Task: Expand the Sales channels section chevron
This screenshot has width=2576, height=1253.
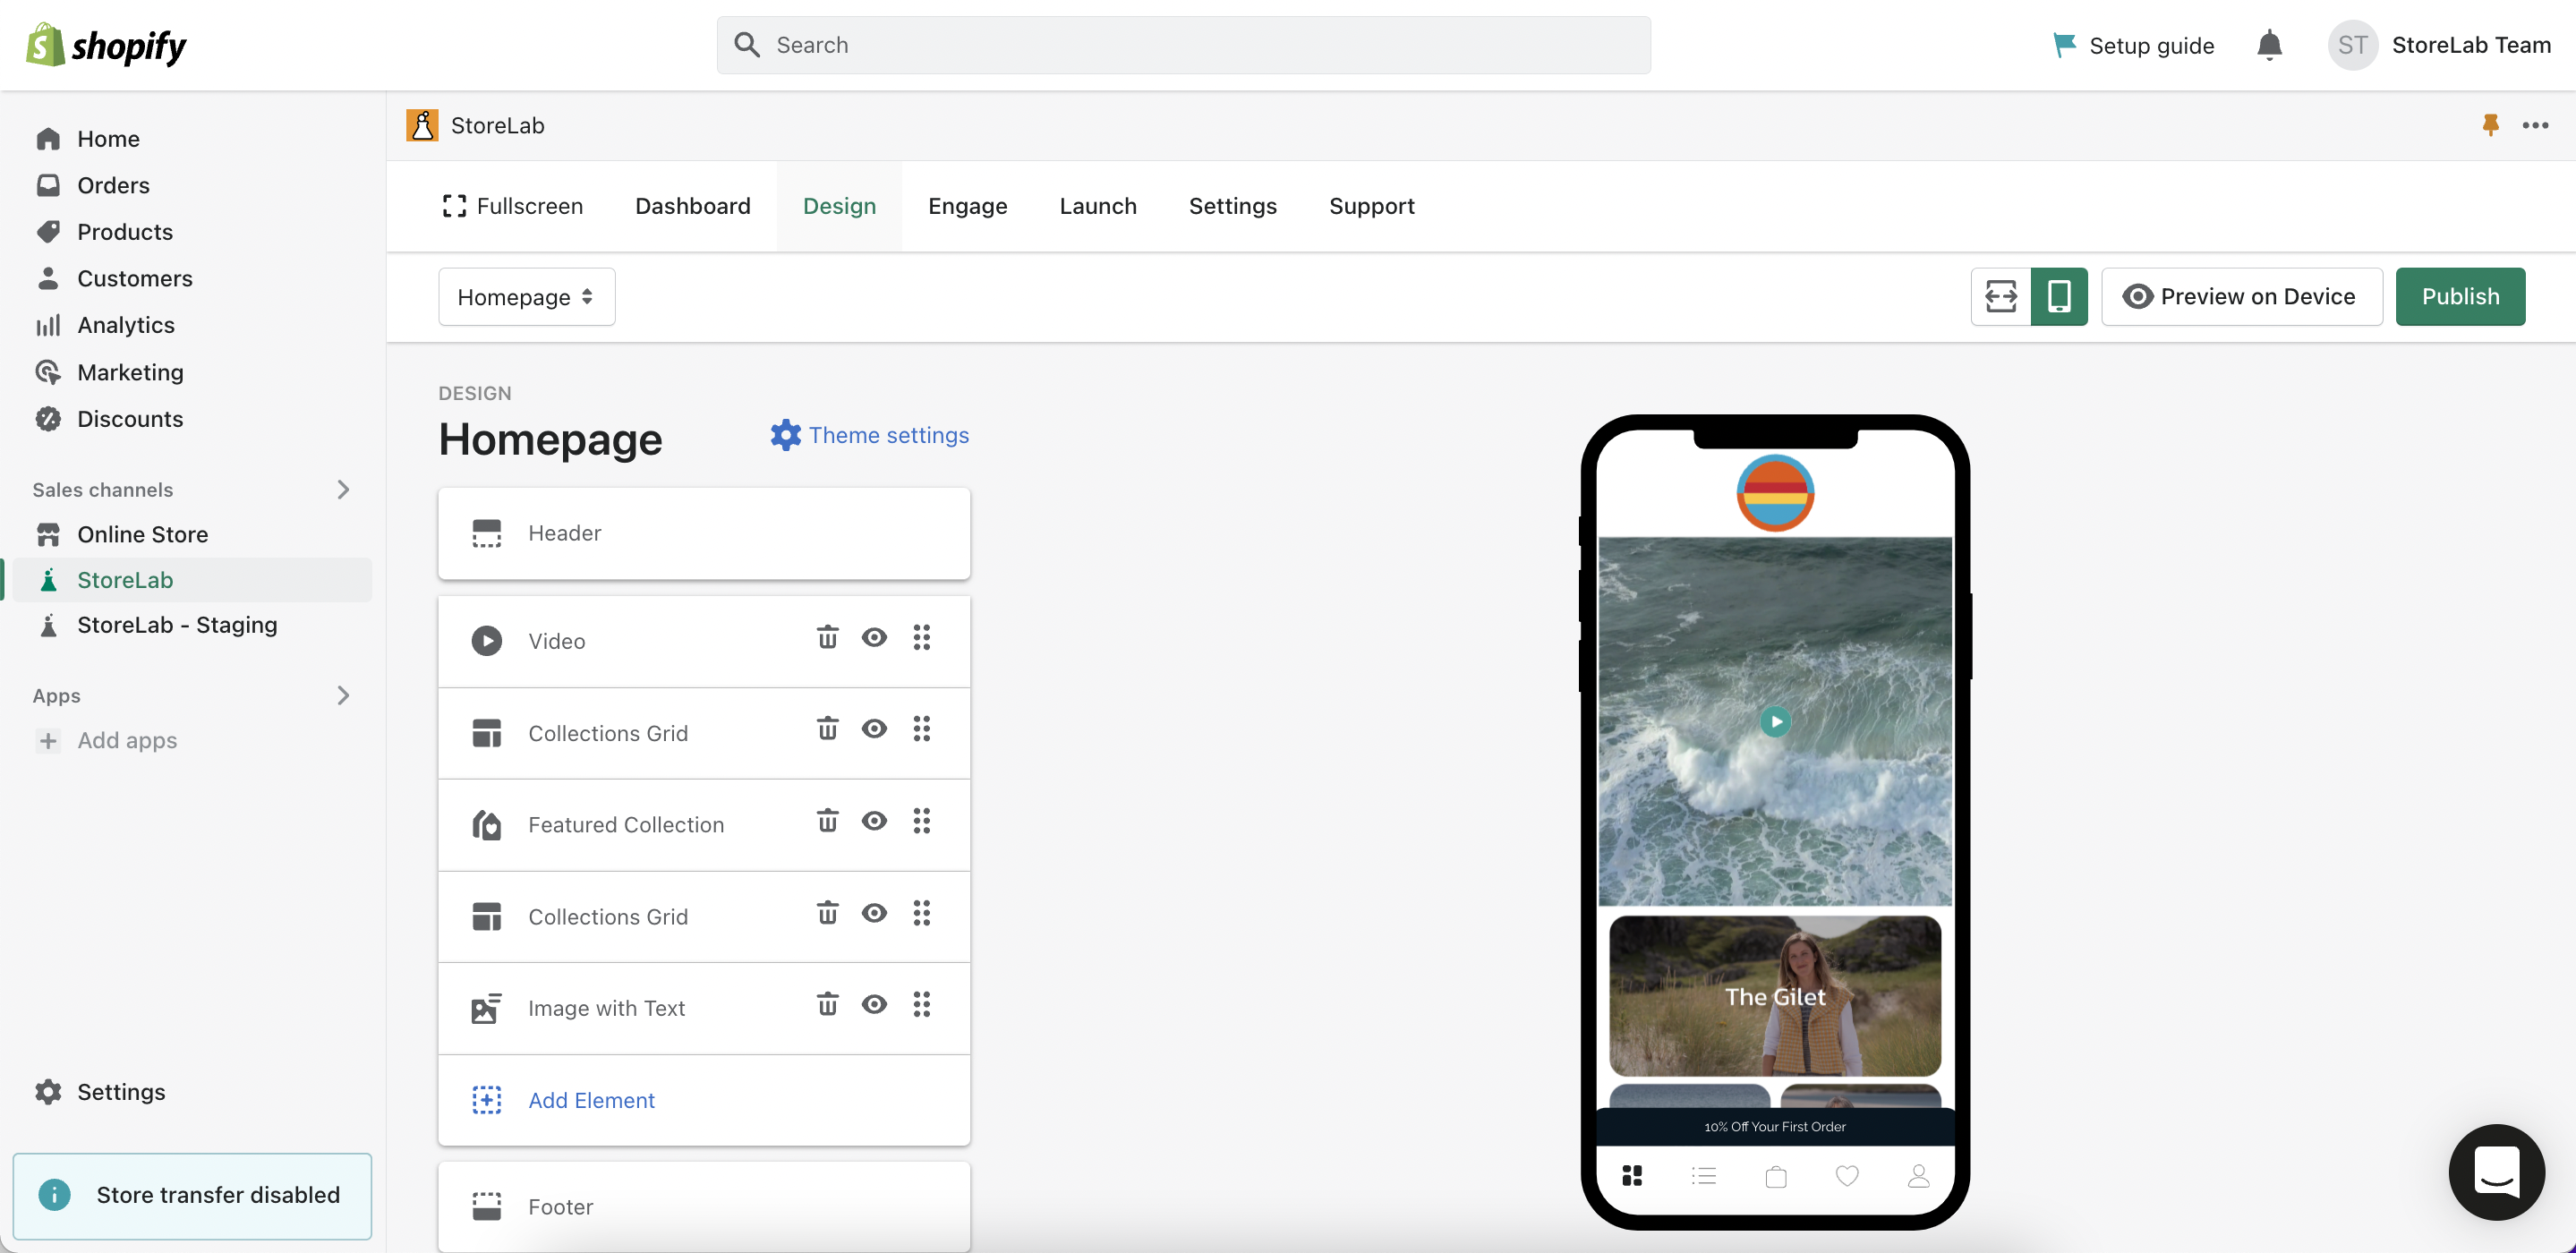Action: [x=343, y=489]
